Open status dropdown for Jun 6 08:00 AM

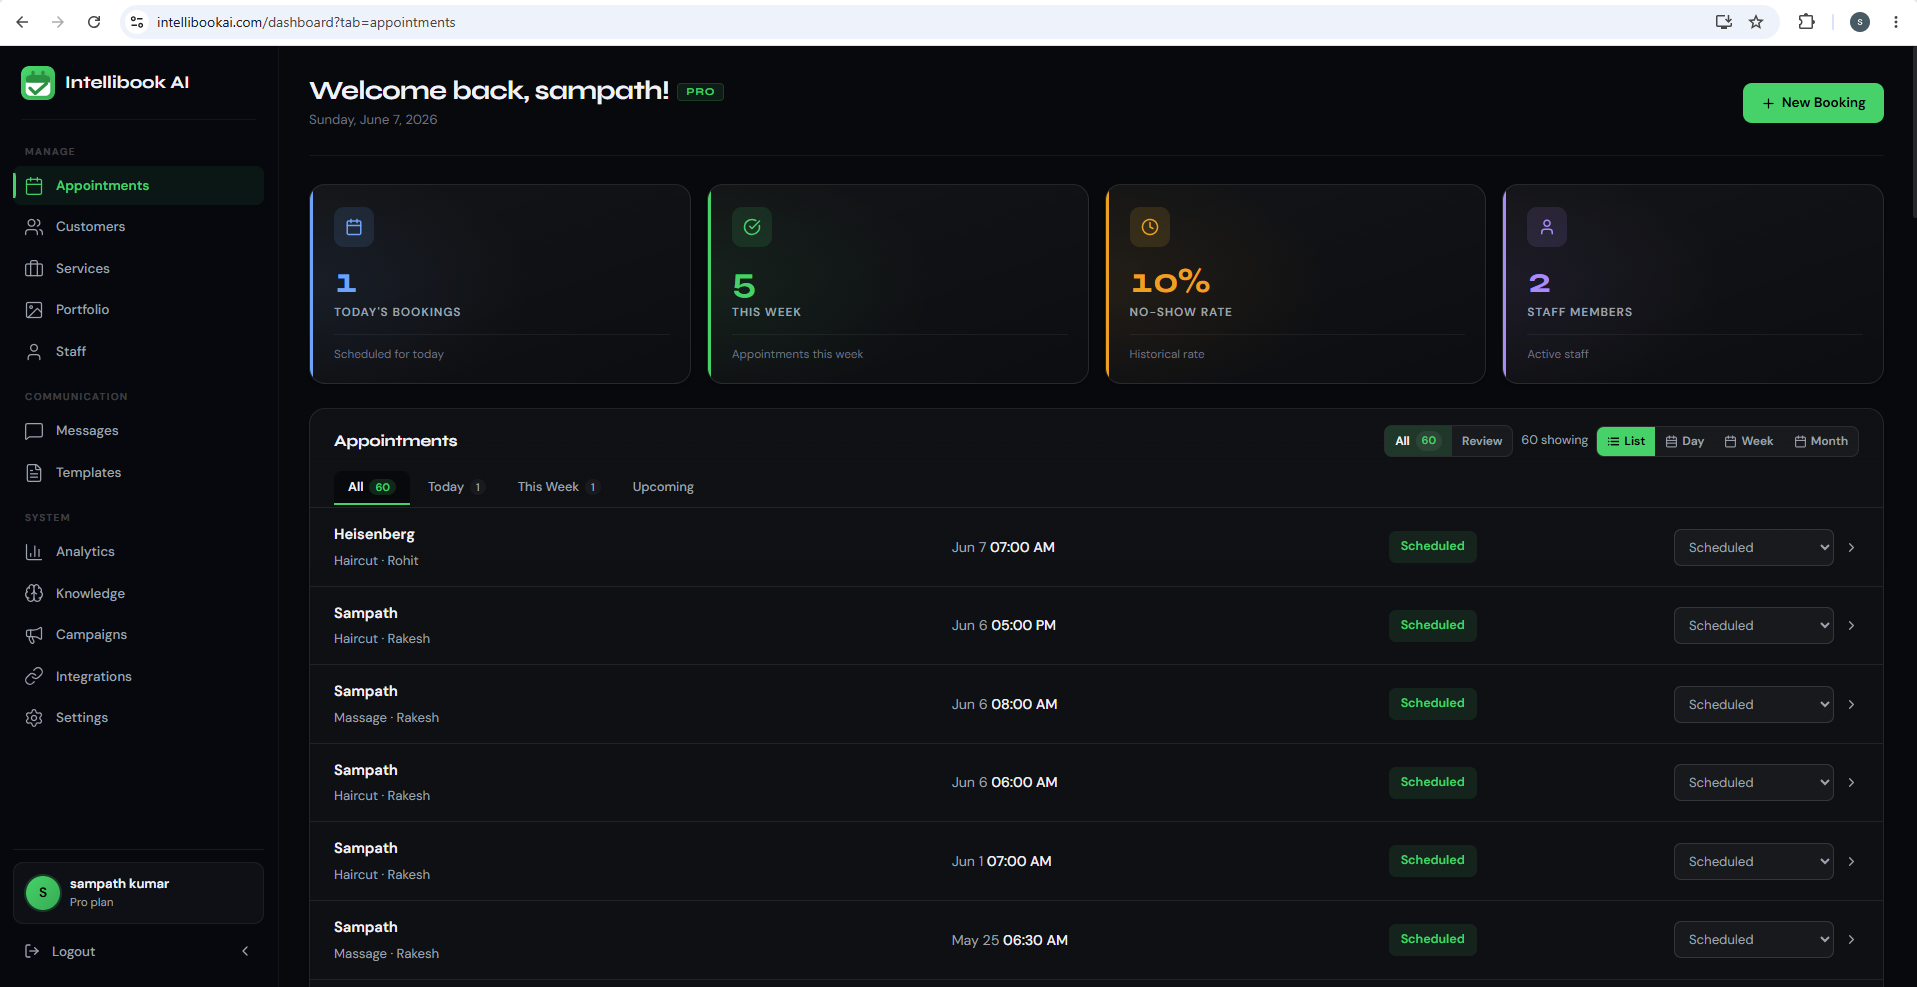1754,704
